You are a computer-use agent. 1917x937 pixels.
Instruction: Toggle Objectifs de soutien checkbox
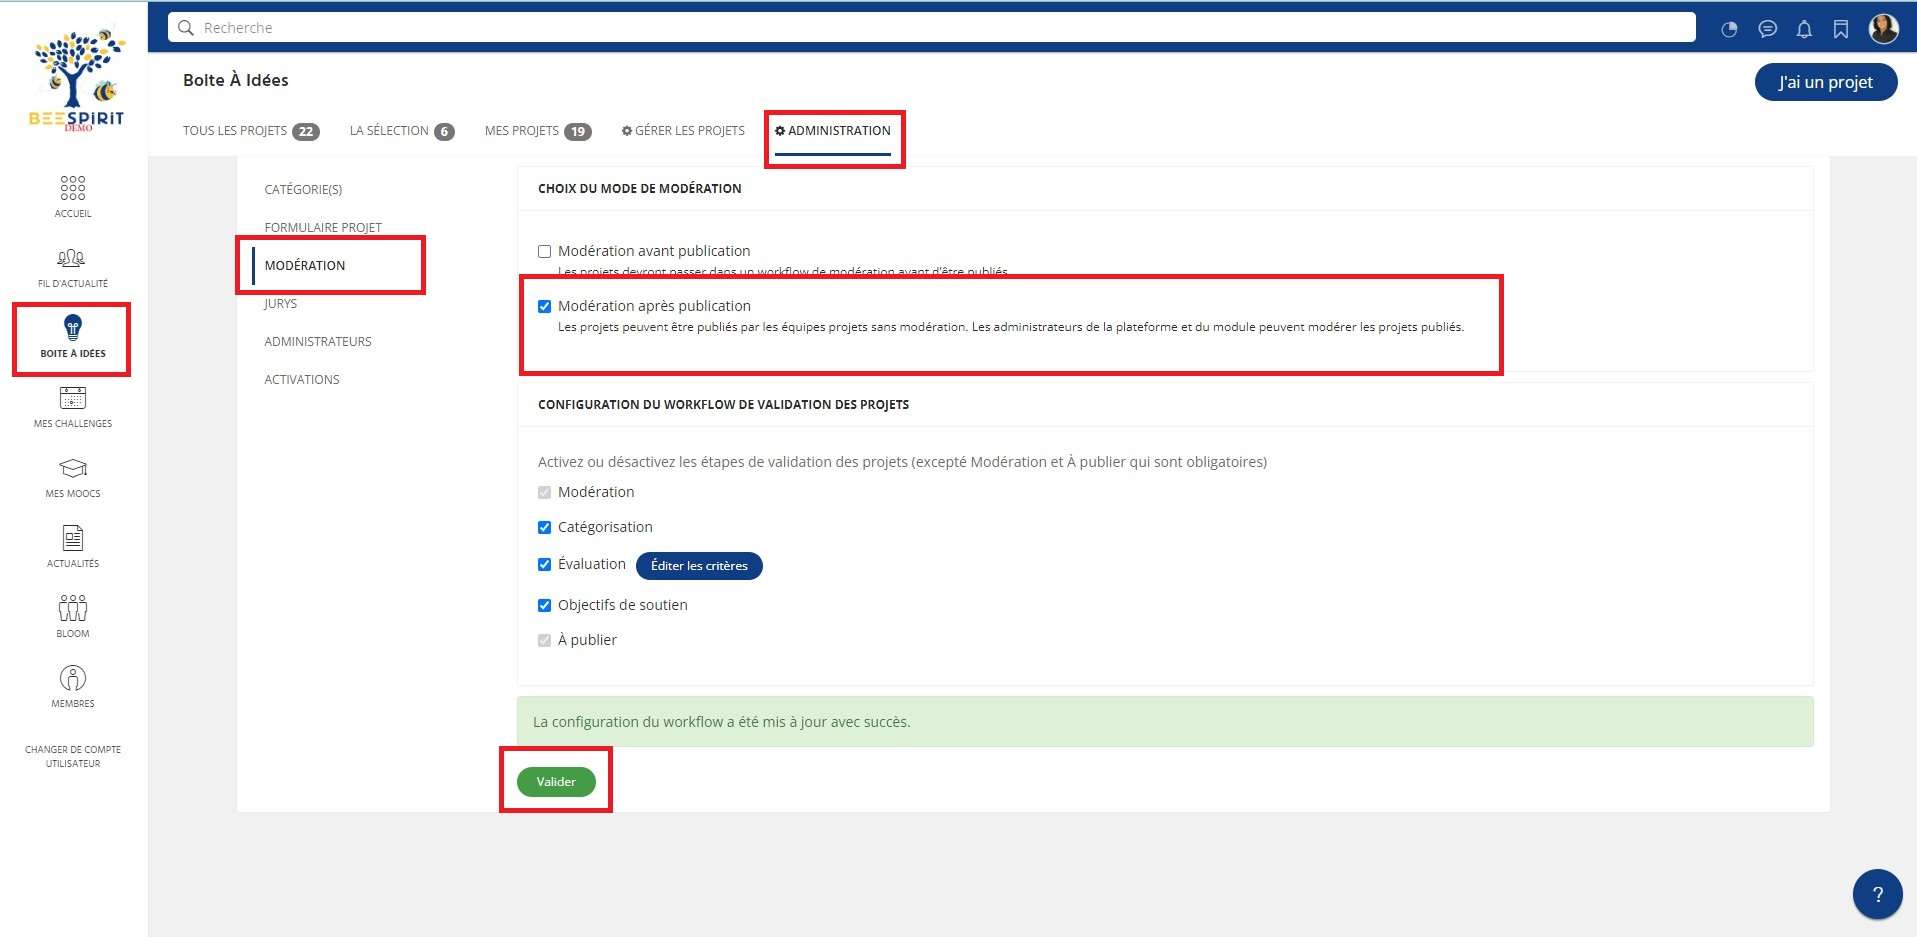[545, 605]
